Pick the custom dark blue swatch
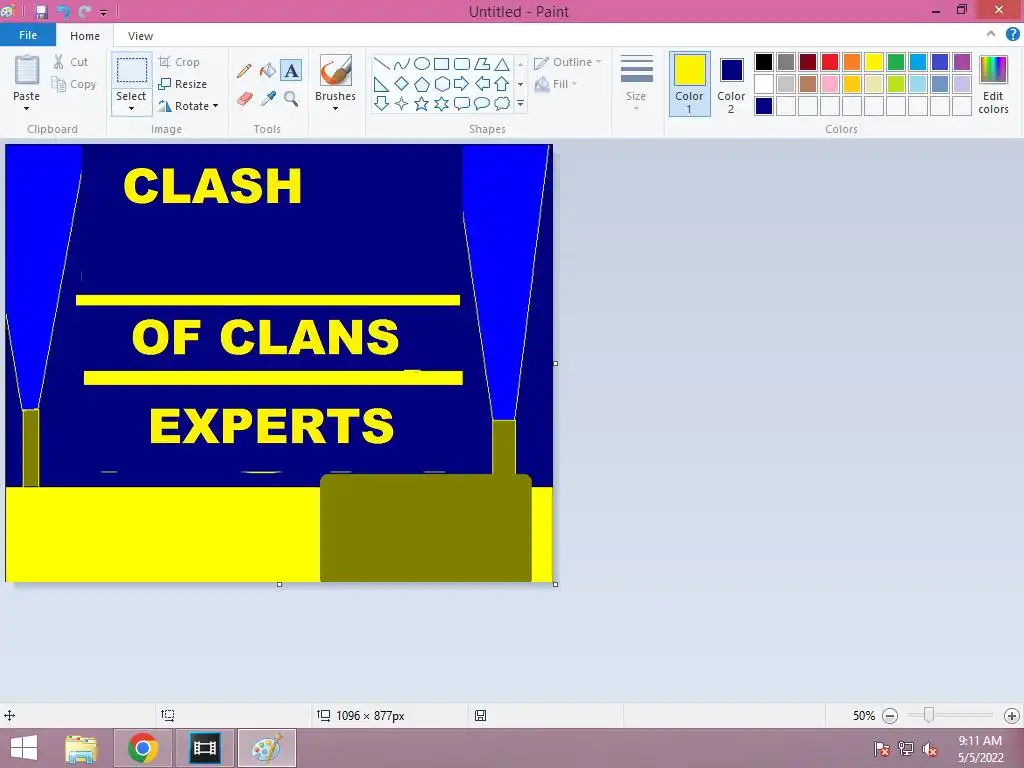This screenshot has width=1024, height=768. 763,106
